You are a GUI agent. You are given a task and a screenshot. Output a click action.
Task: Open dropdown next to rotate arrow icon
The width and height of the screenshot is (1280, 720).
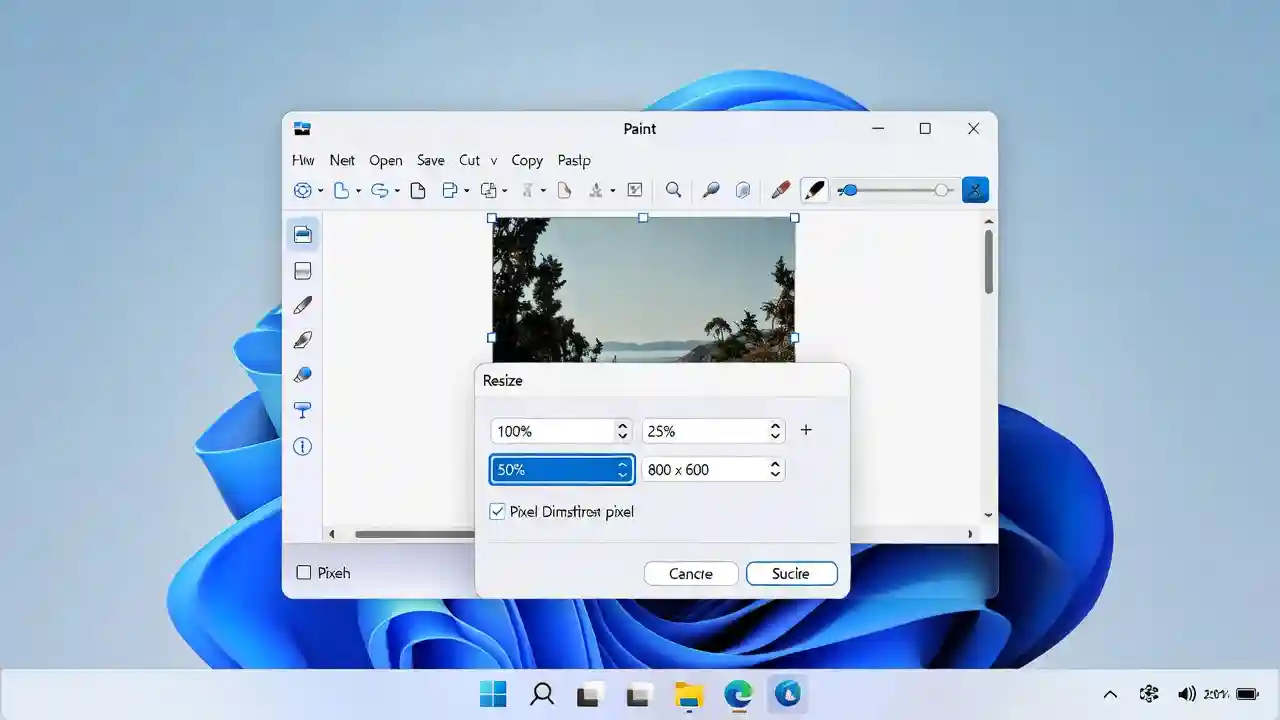point(396,191)
